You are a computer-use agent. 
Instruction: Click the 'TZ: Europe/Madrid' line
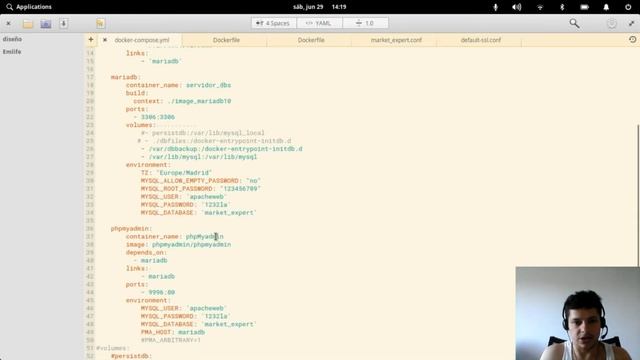176,173
